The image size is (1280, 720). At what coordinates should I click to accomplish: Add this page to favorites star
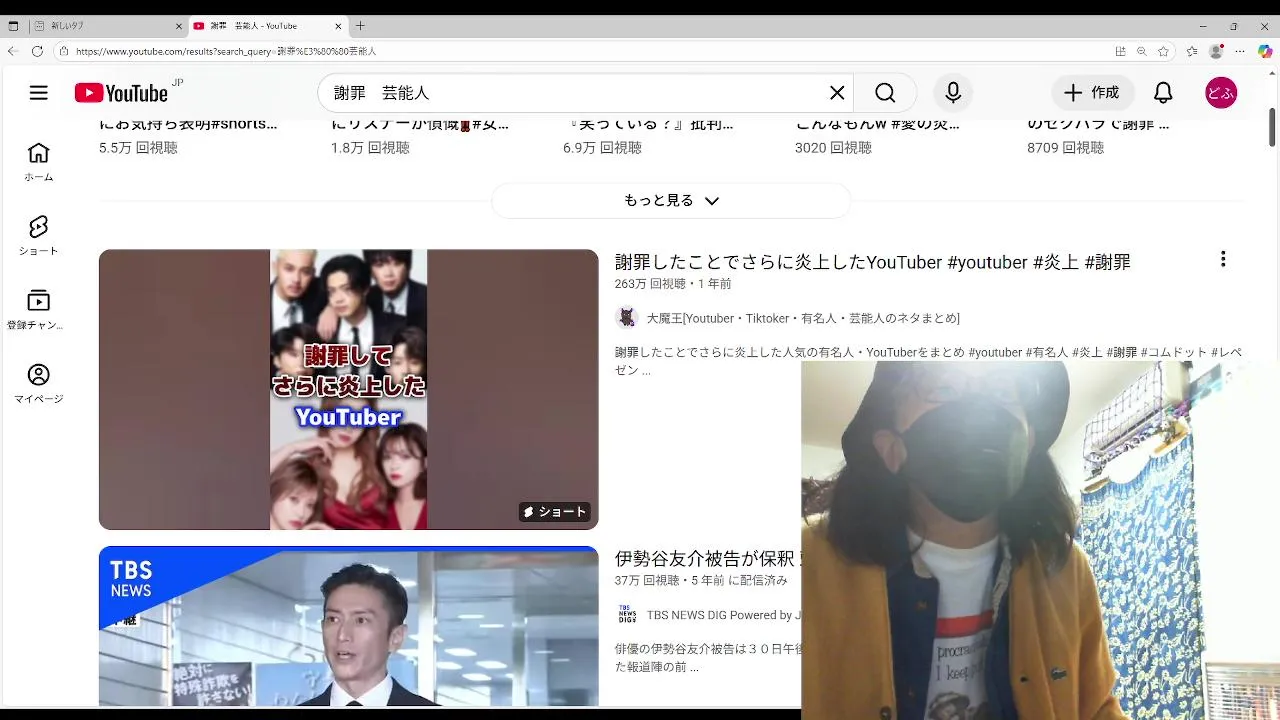[x=1163, y=51]
